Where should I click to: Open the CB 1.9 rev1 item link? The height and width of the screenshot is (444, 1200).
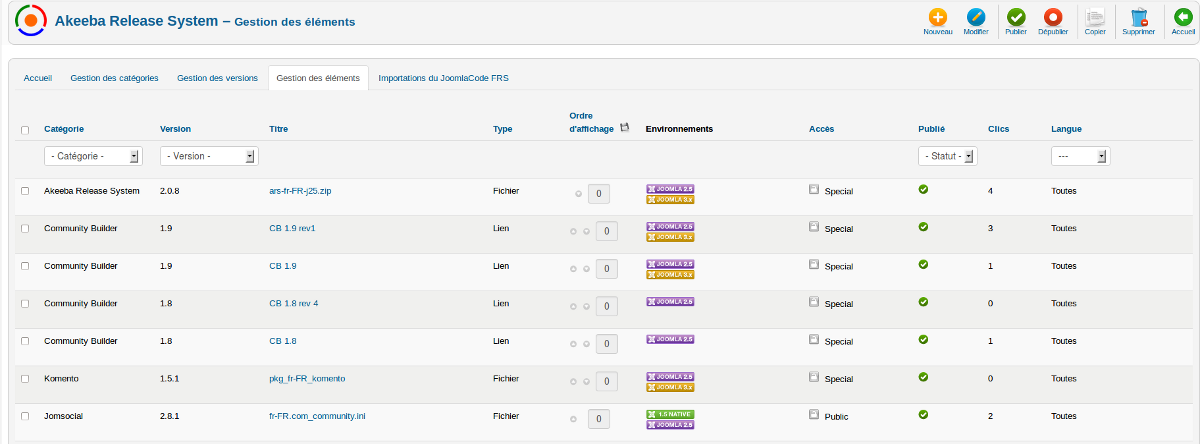[x=292, y=228]
